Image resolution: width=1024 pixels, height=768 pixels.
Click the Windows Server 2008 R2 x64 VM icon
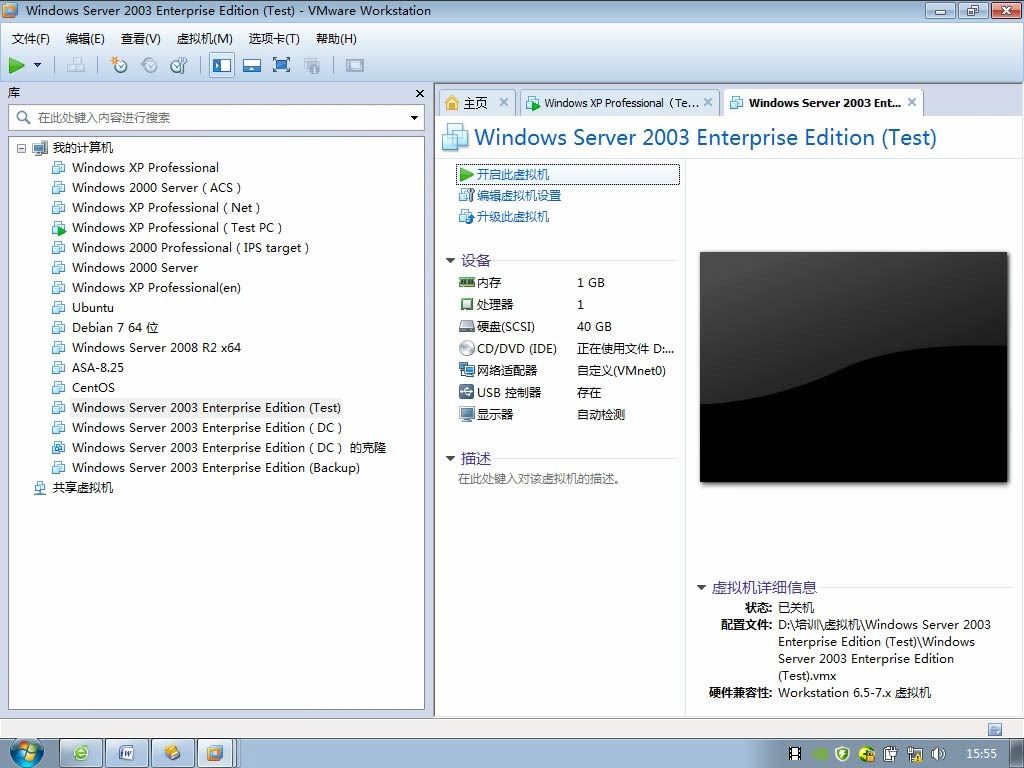click(59, 348)
